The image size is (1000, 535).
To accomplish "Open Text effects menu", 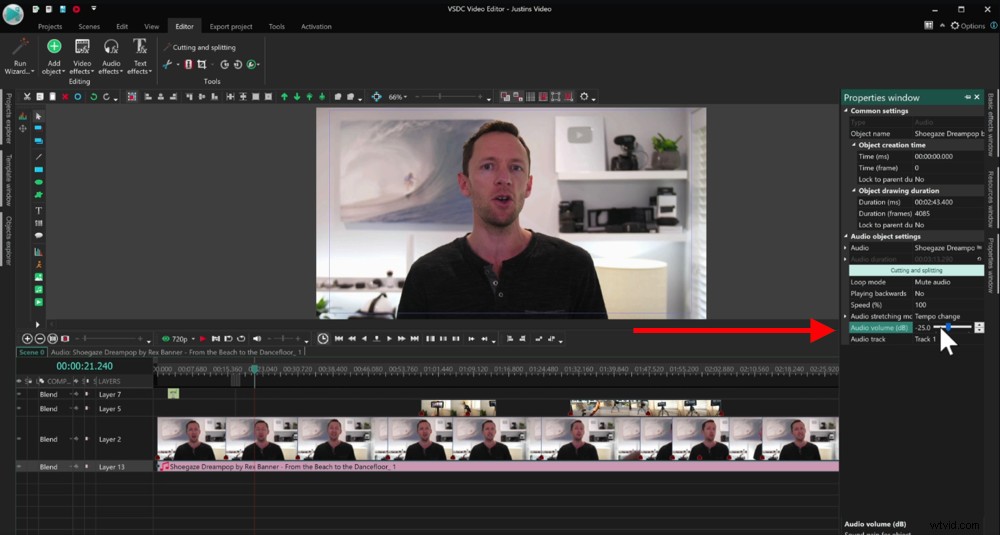I will 140,56.
